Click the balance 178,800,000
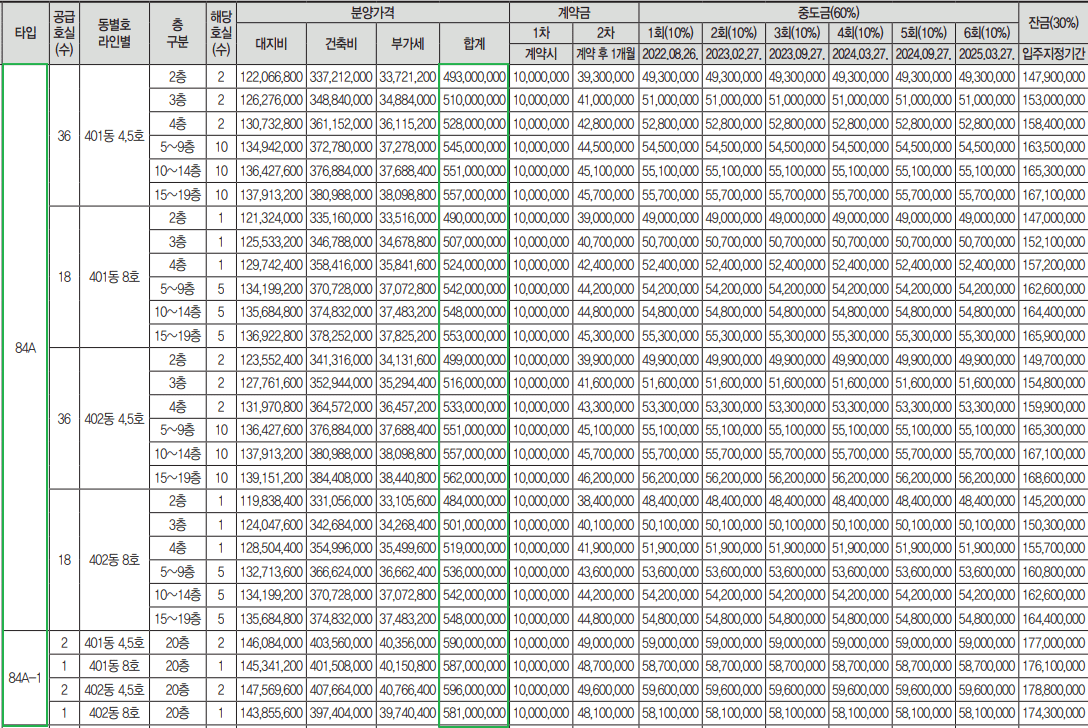This screenshot has width=1088, height=728. click(1053, 690)
